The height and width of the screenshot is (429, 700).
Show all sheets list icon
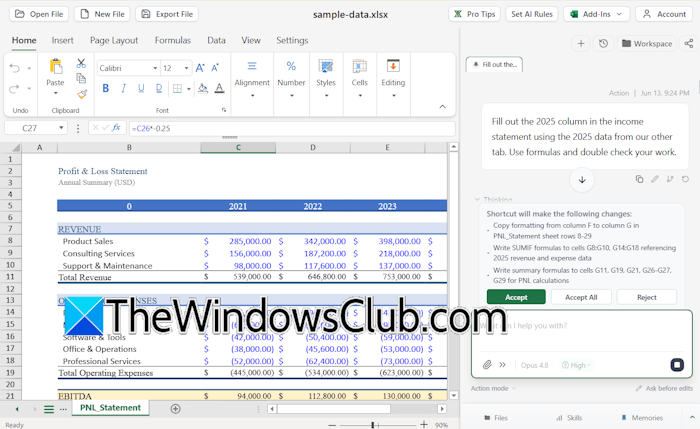tap(49, 409)
